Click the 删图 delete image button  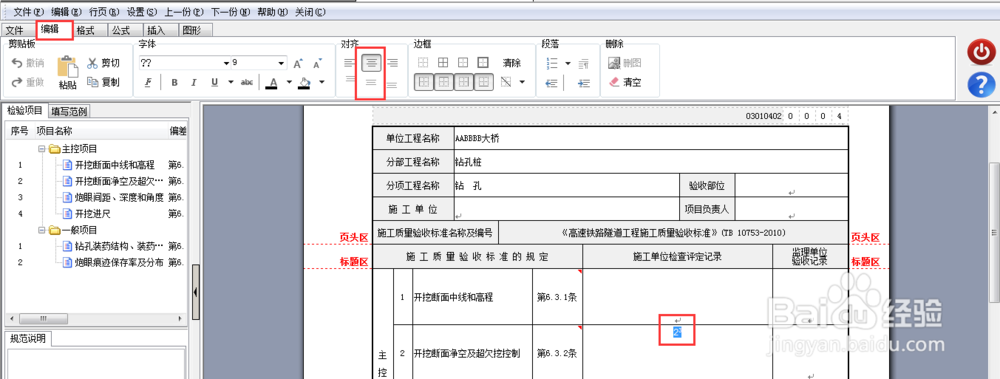click(x=624, y=63)
